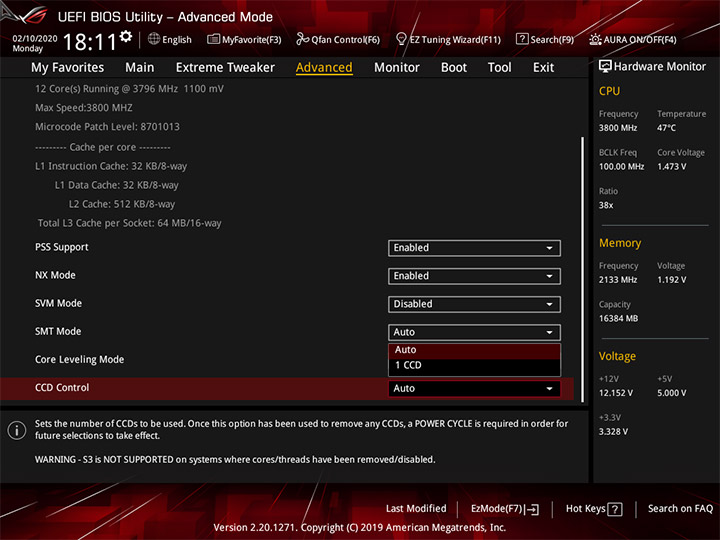
Task: Click the date 02/10/2020 Monday
Action: pos(35,43)
